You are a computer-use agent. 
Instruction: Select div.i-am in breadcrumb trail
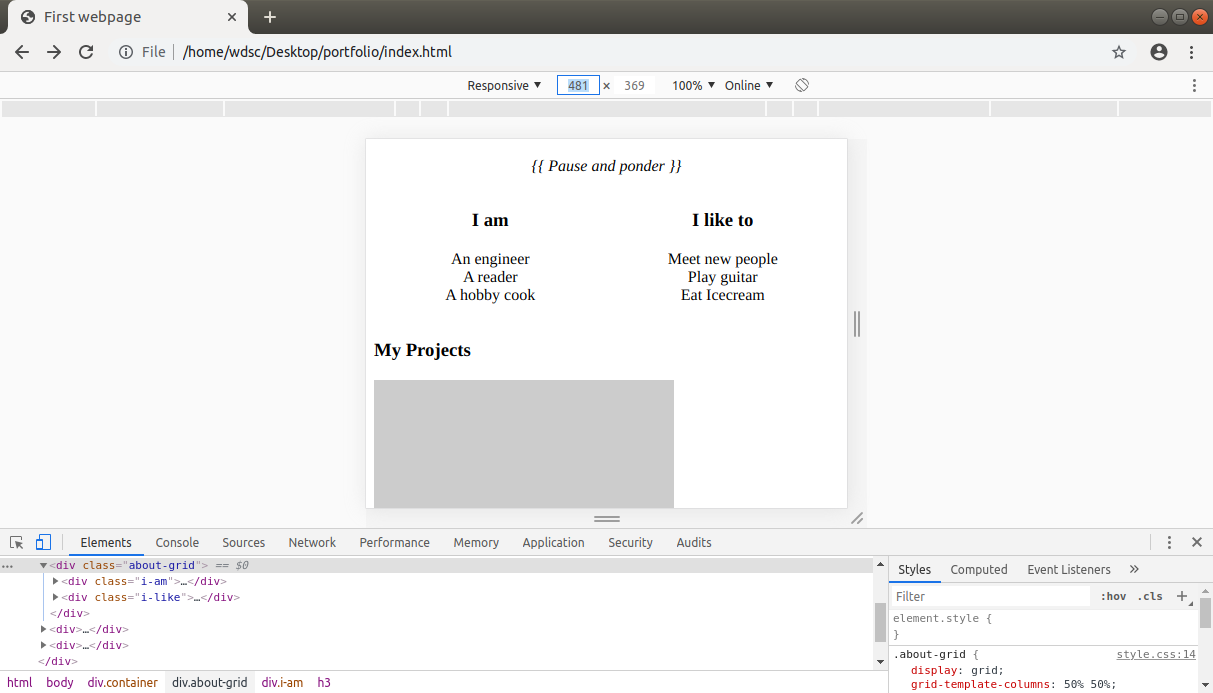tap(282, 682)
